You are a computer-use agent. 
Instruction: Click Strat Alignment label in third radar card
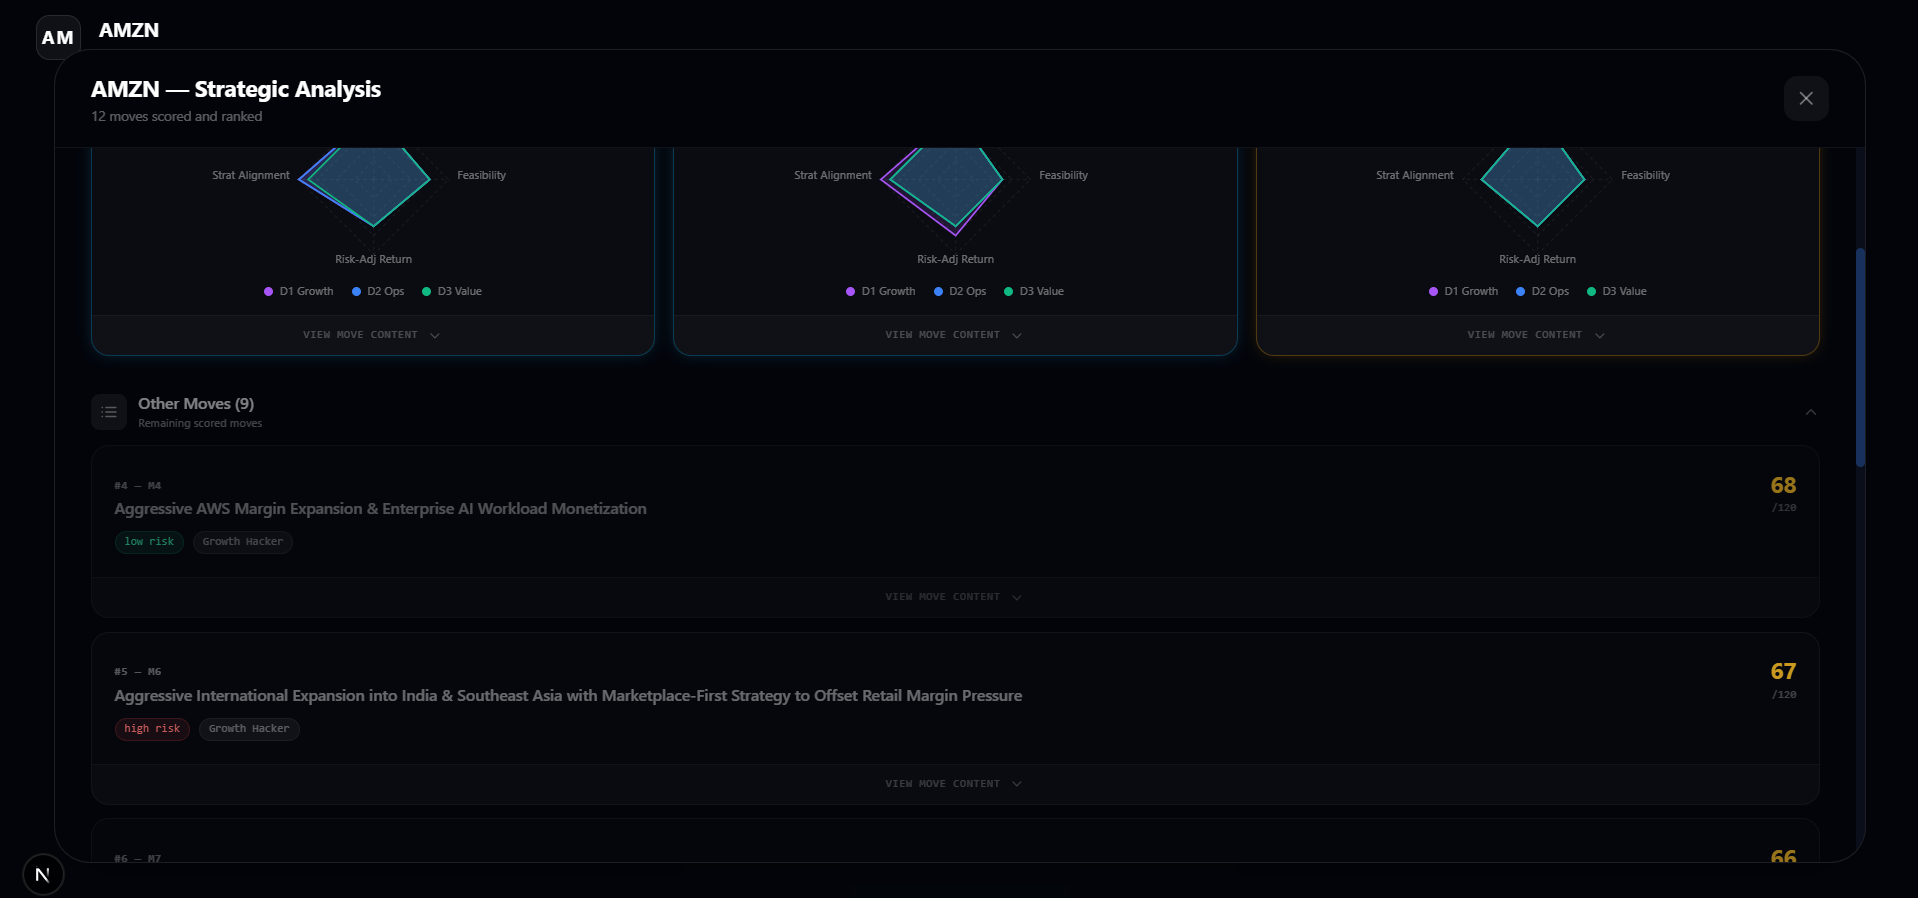tap(1415, 175)
